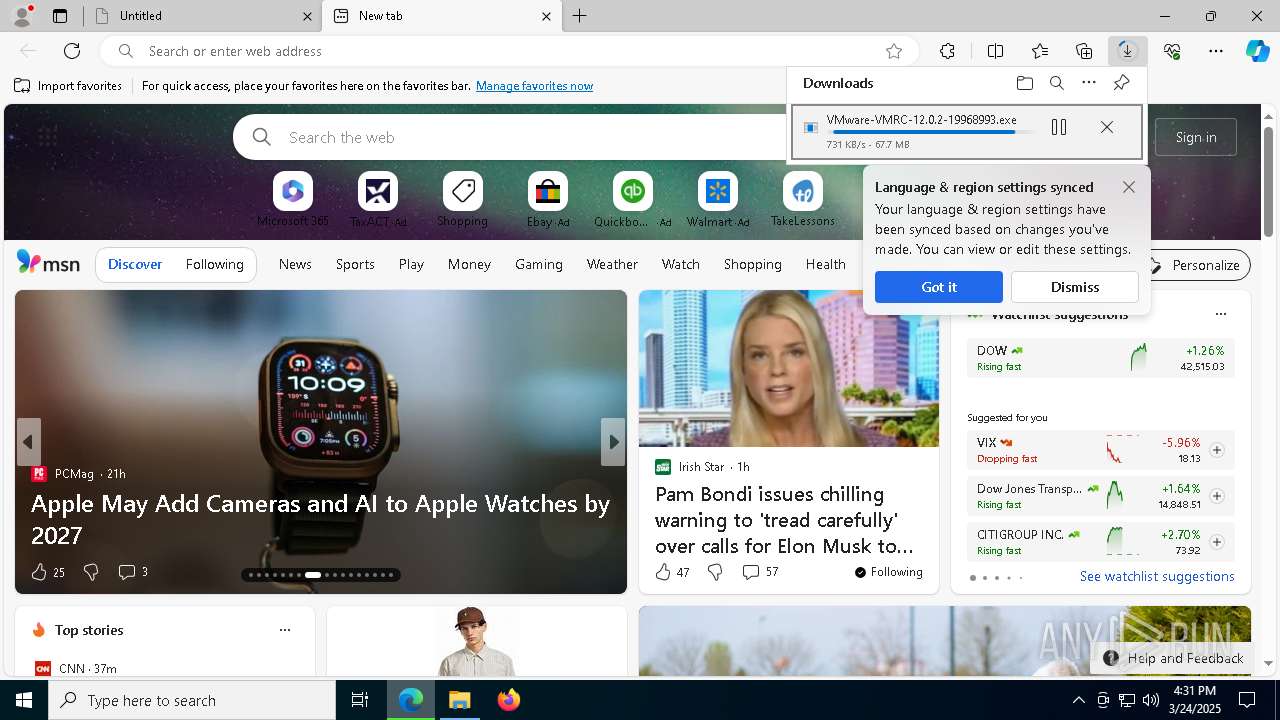Open Browser essentials heart icon
This screenshot has width=1280, height=720.
[x=1172, y=51]
